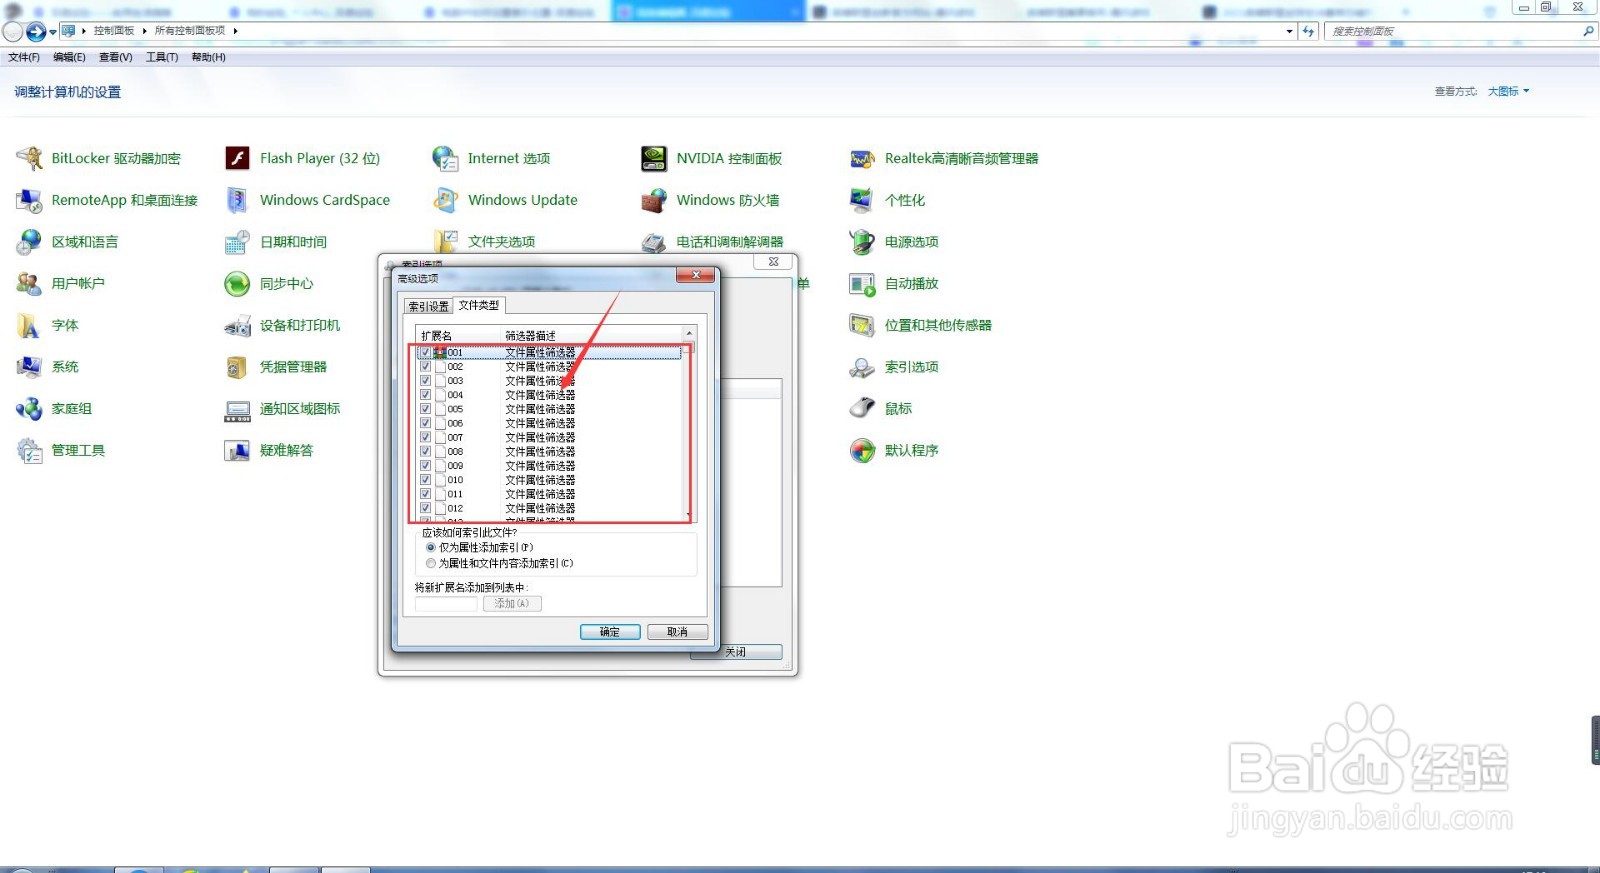Open NVIDIA 控制面板 icon
The image size is (1600, 873).
[654, 158]
